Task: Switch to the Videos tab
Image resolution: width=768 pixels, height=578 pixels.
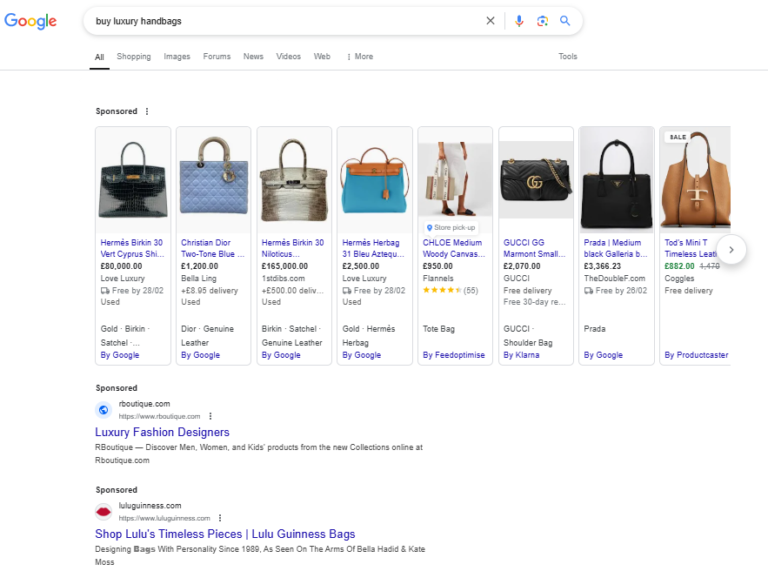Action: pyautogui.click(x=288, y=56)
